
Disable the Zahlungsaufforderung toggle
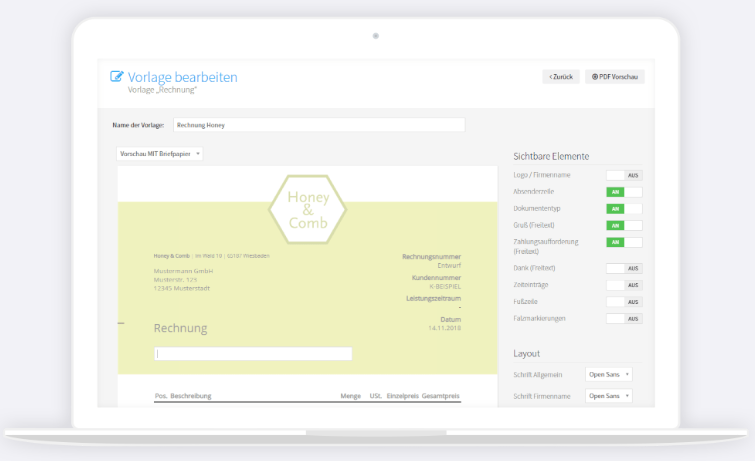(x=624, y=242)
